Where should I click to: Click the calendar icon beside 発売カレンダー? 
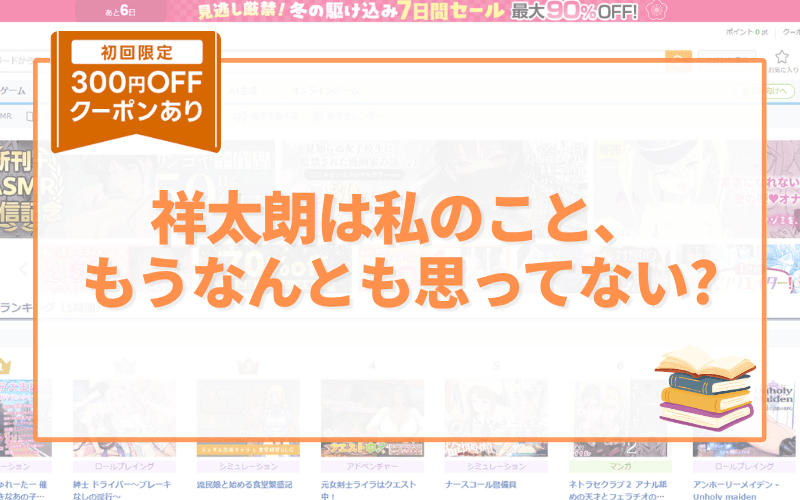(317, 116)
